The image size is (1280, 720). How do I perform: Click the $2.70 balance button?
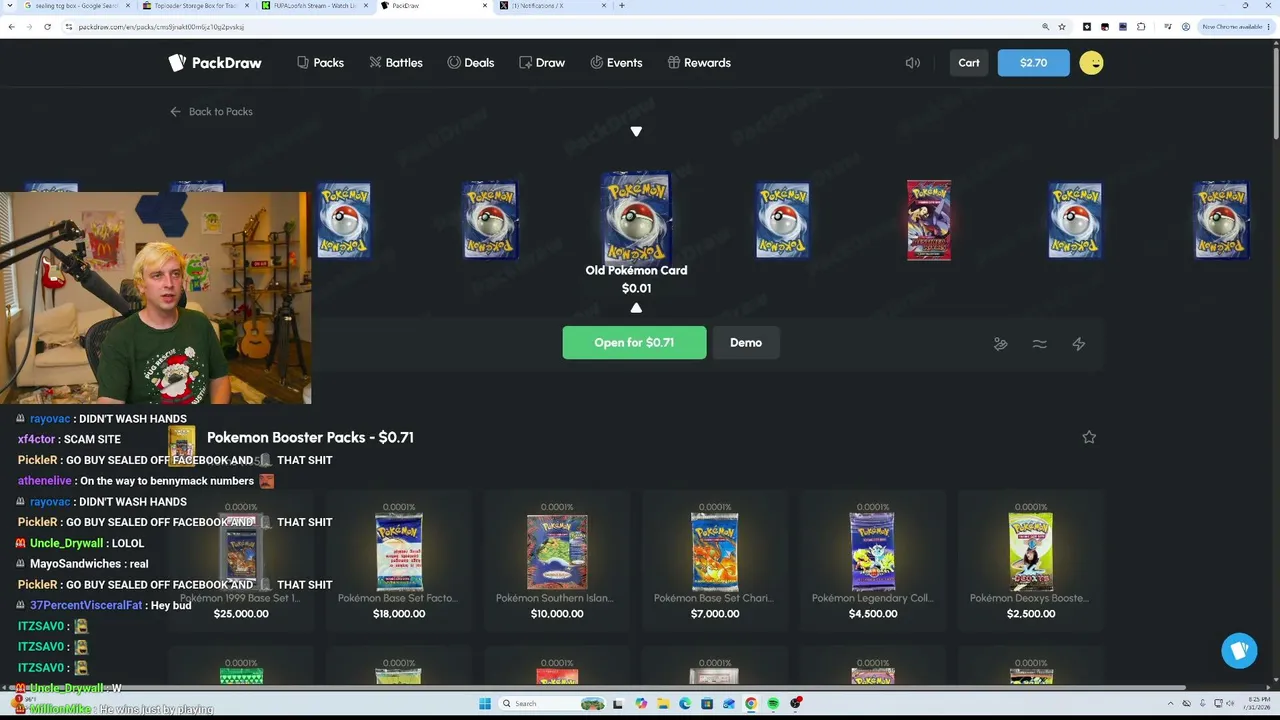tap(1033, 63)
